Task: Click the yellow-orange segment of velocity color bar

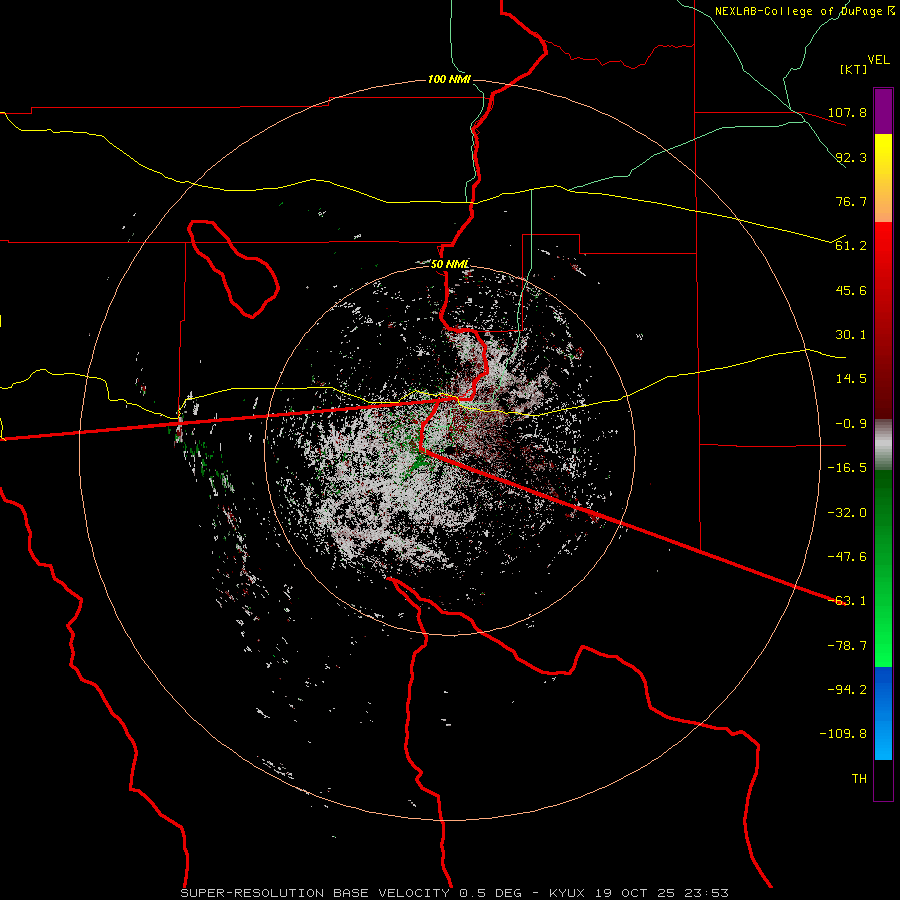Action: tap(883, 178)
